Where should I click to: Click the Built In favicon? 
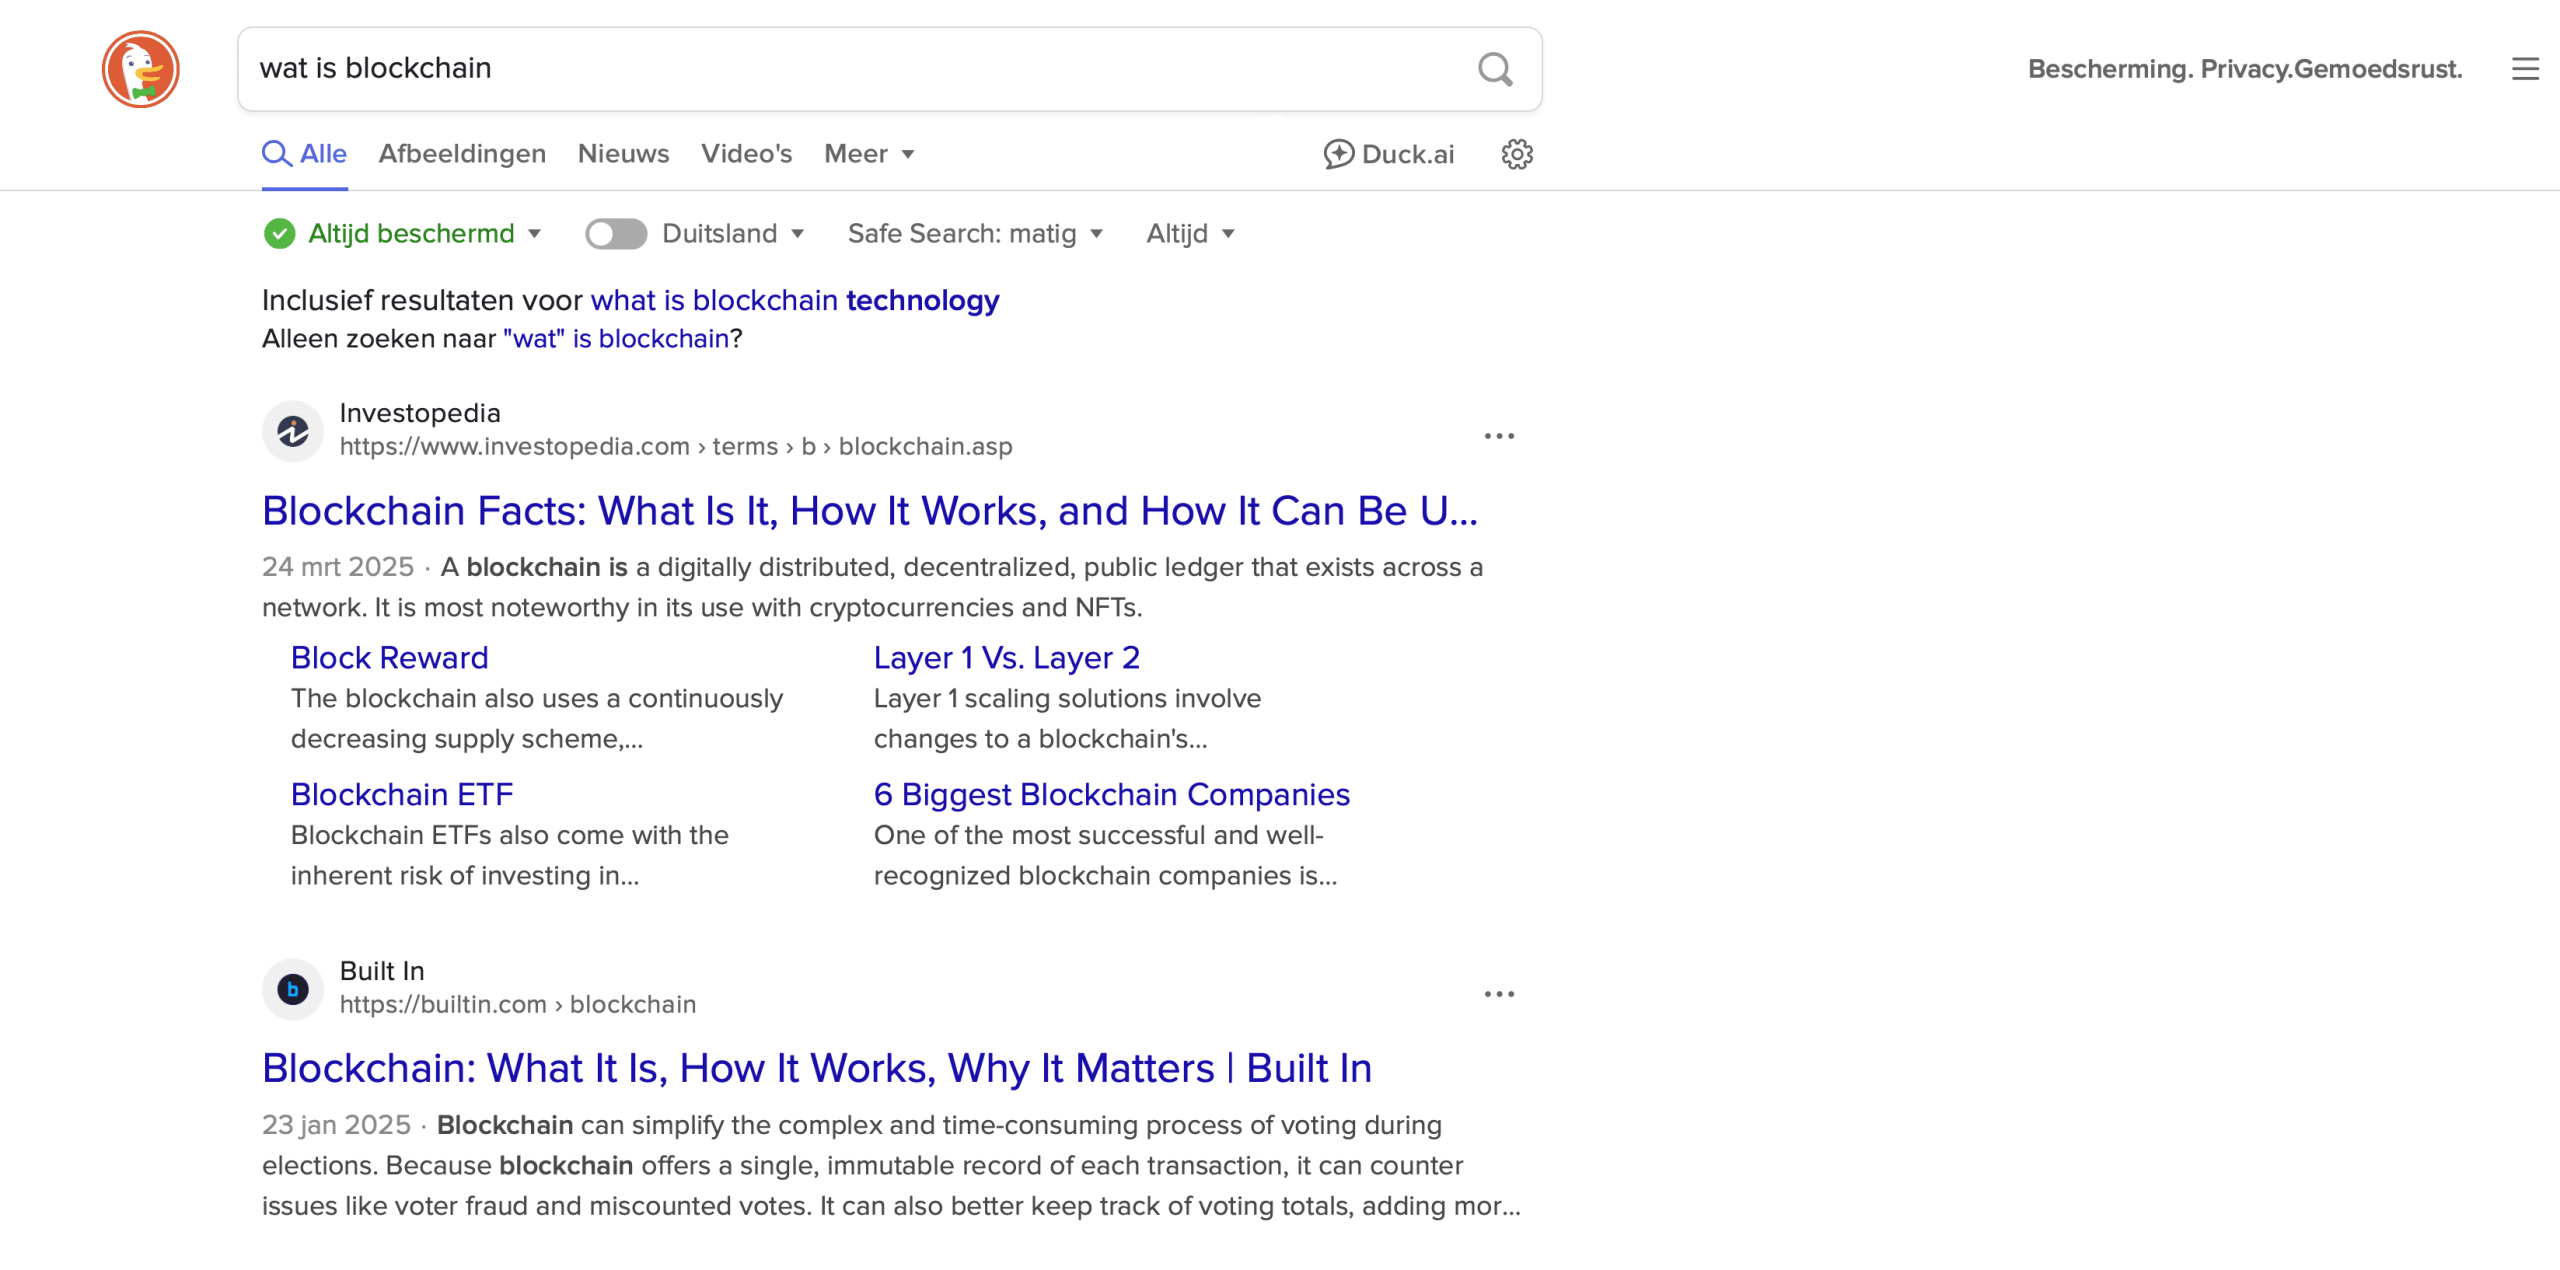click(x=293, y=989)
